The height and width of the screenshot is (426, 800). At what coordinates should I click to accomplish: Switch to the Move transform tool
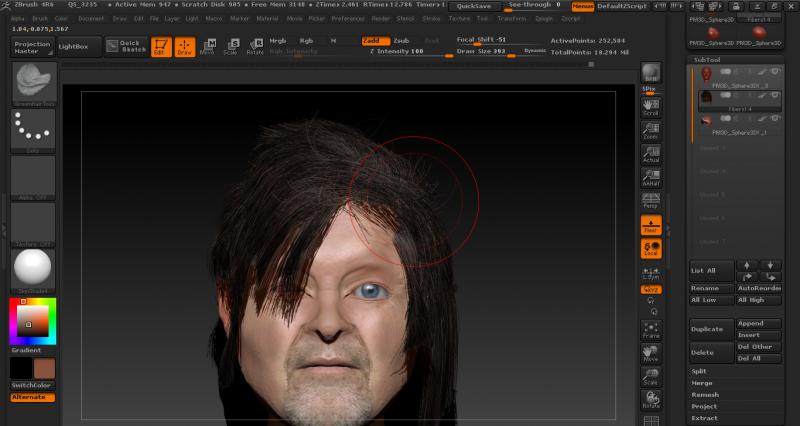click(207, 46)
